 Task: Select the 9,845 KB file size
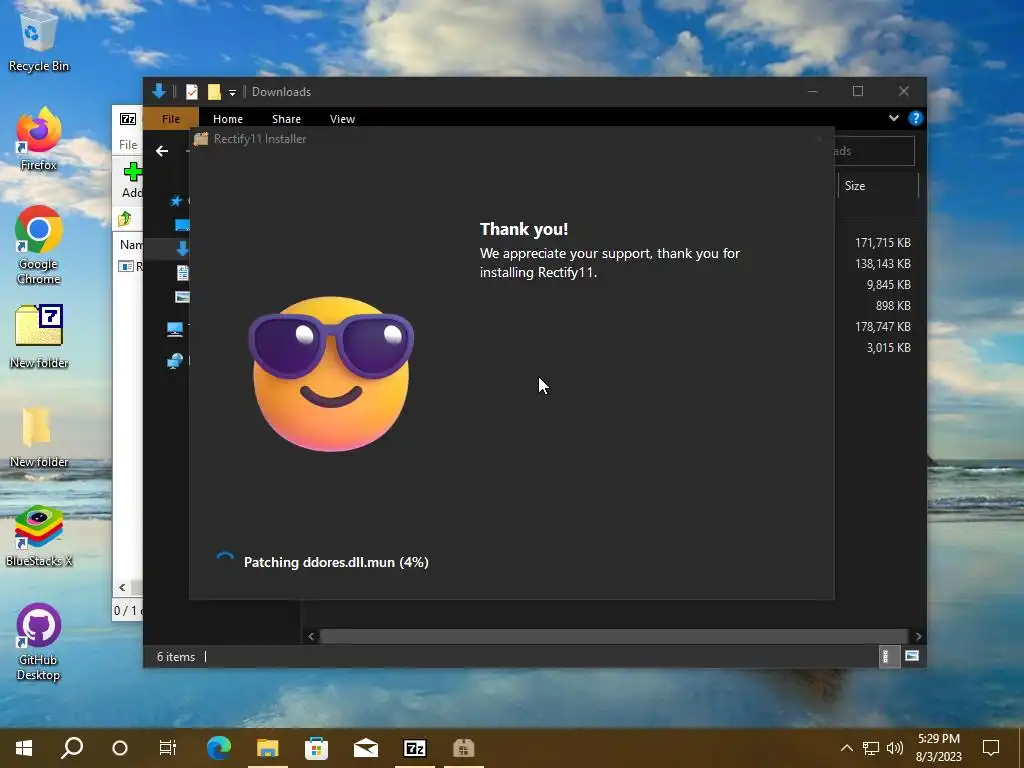(x=888, y=285)
